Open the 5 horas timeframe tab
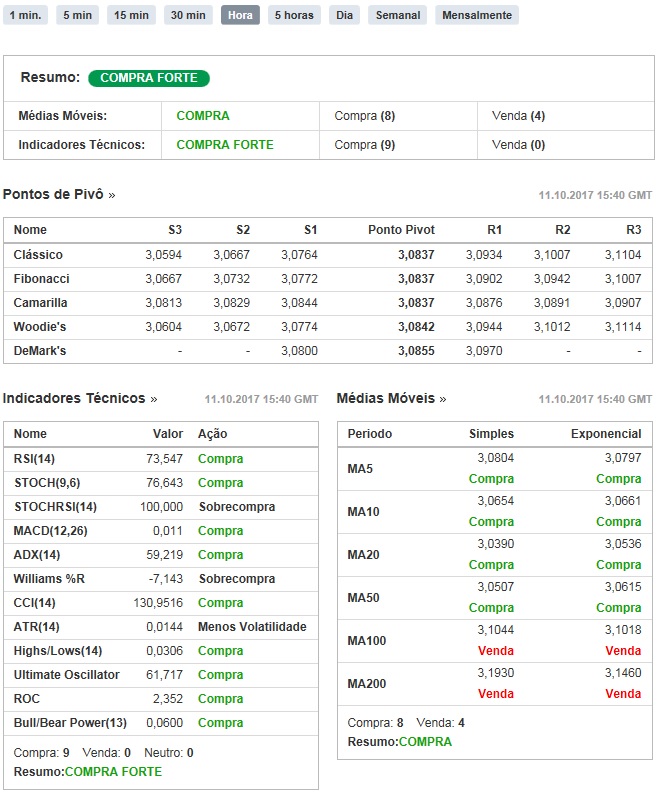Viewport: 660px width, 793px height. [294, 15]
